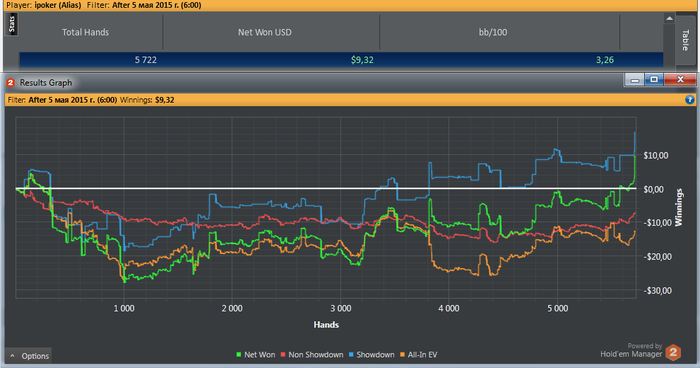Toggle the Net Won legend series
700x368 pixels.
click(x=256, y=355)
